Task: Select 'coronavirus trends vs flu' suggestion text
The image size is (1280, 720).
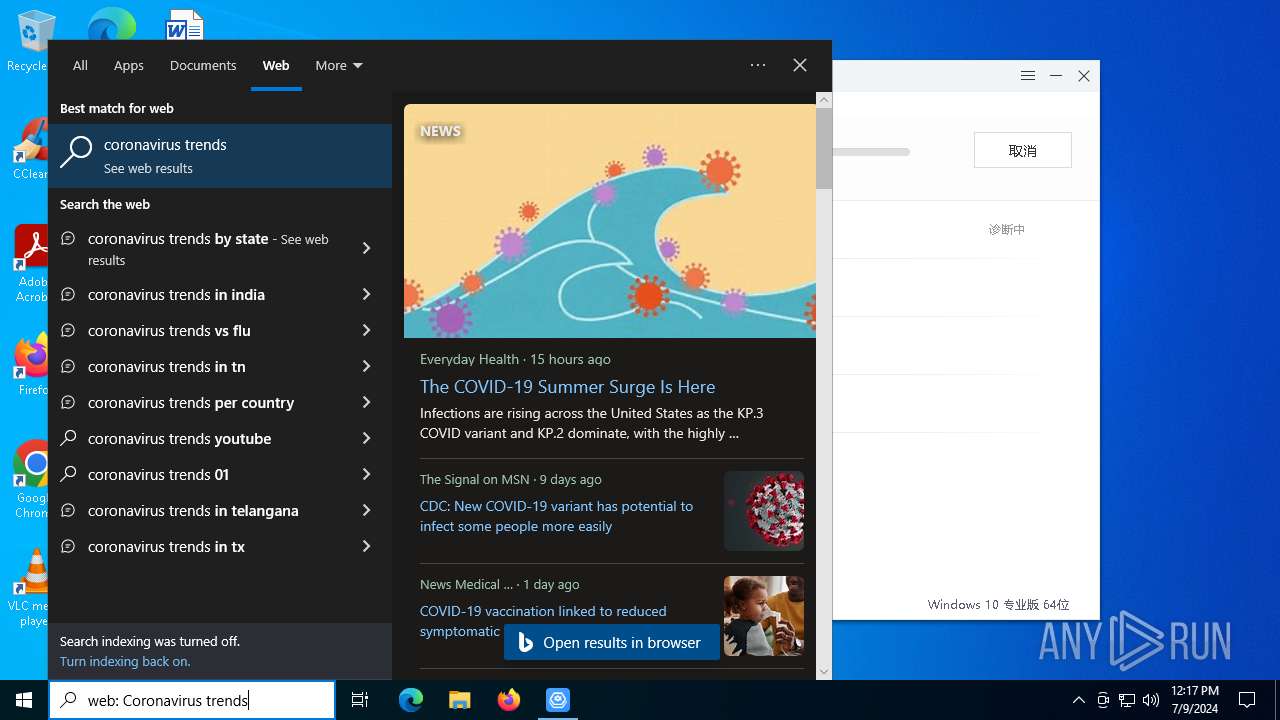Action: coord(169,330)
